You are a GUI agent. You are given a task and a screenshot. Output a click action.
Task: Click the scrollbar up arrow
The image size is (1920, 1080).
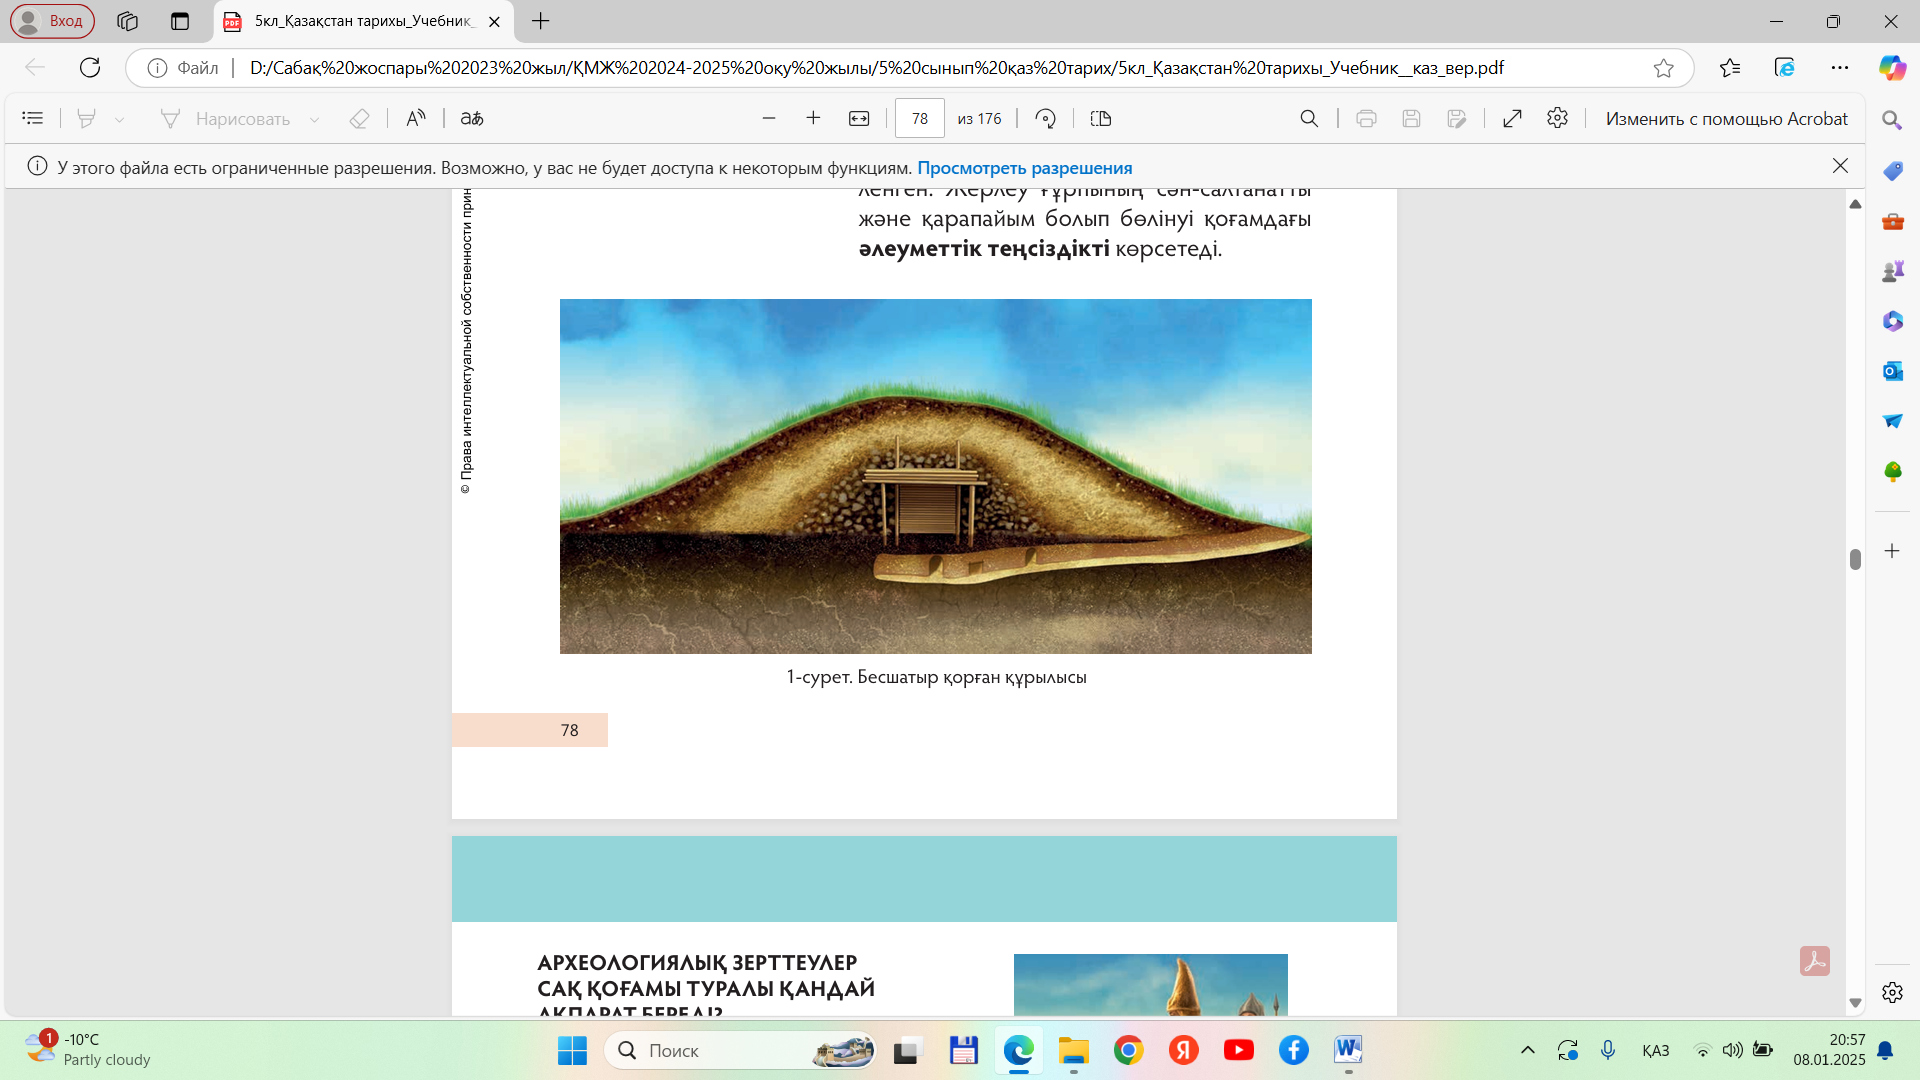(1855, 204)
